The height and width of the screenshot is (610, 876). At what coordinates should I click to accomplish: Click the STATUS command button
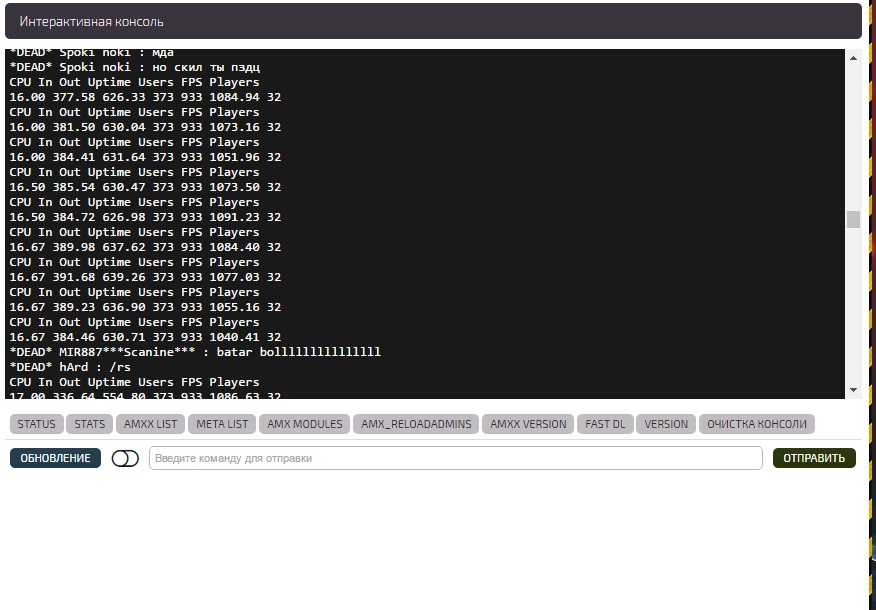36,424
